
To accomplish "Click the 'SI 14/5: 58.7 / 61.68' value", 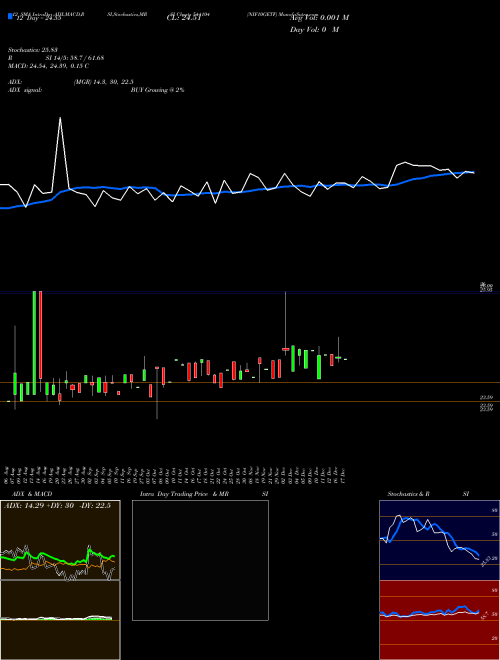I will [75, 58].
